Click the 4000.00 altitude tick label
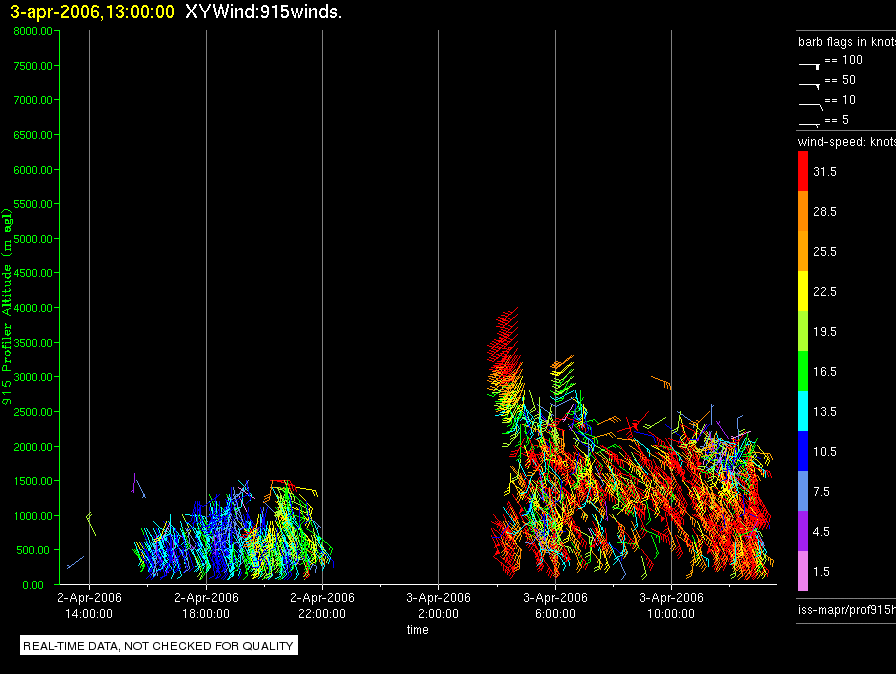 click(x=33, y=308)
